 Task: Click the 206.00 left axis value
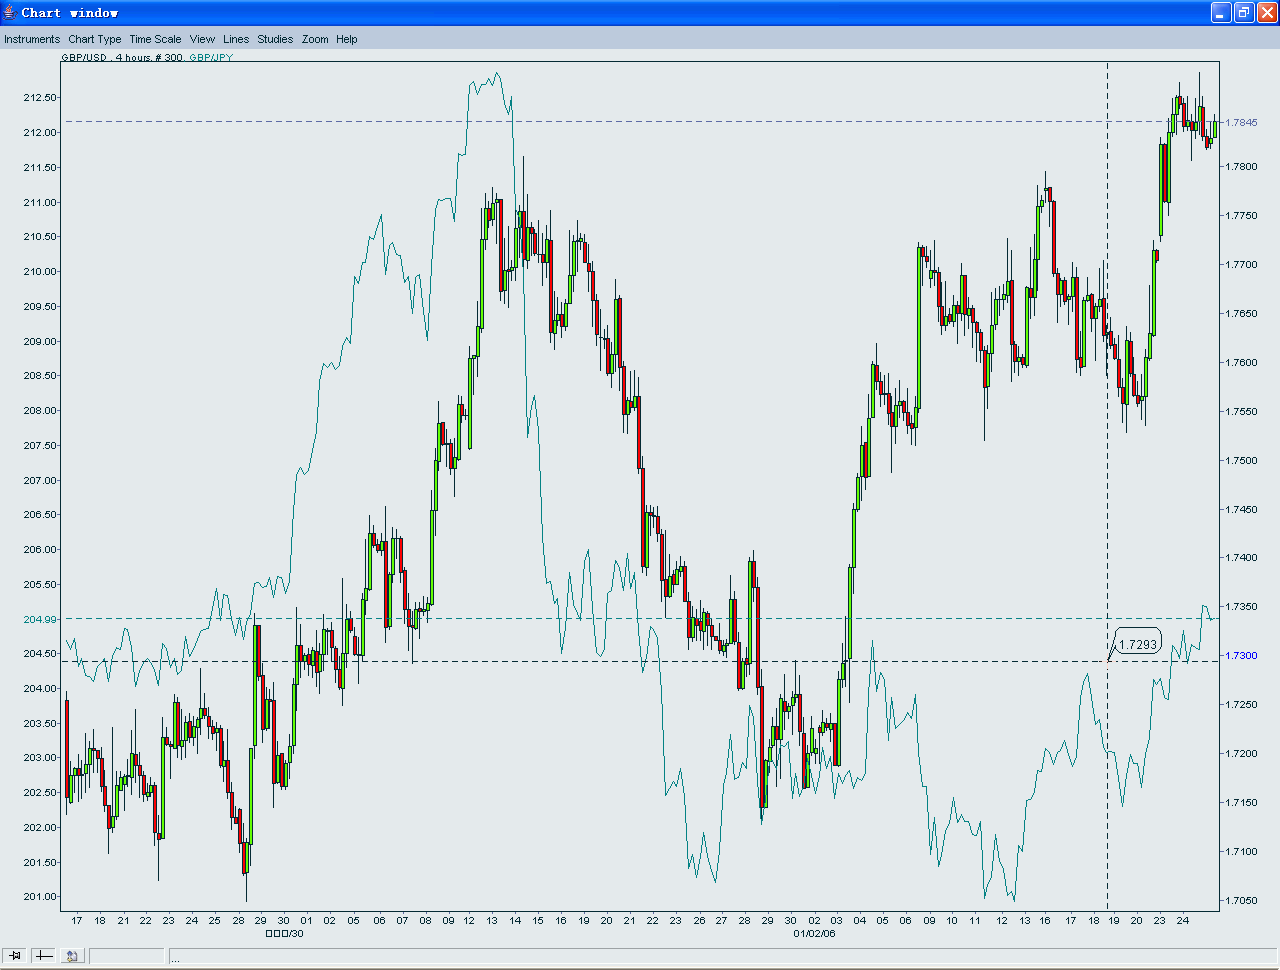(x=40, y=550)
